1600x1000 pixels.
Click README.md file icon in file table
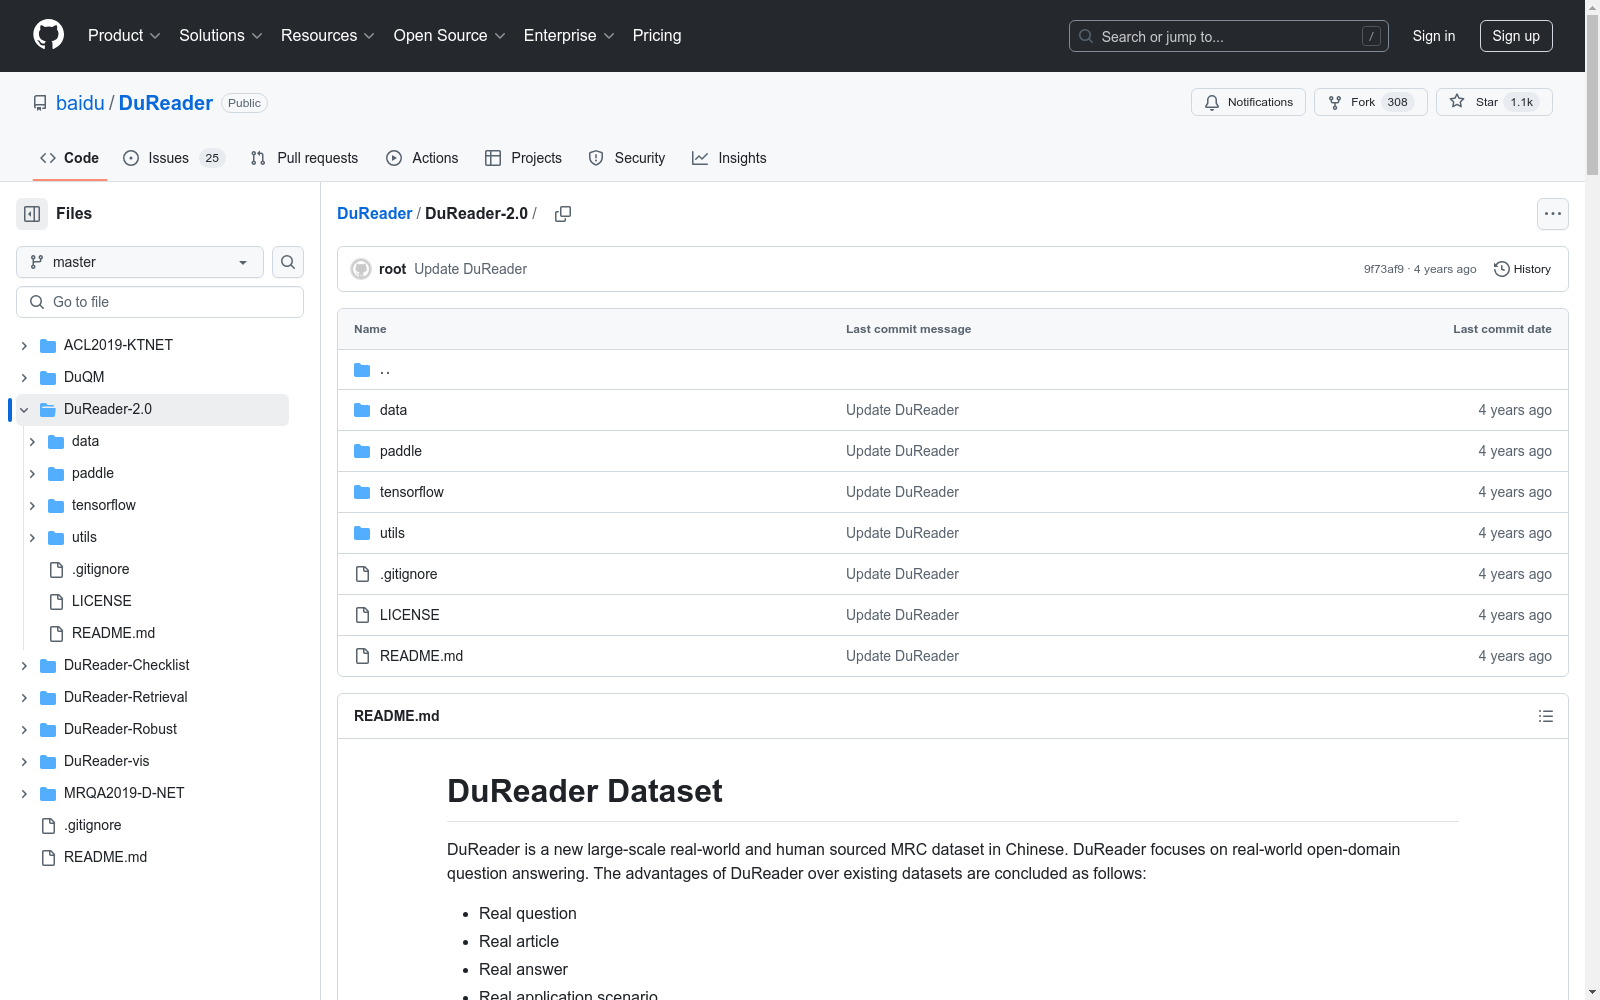[362, 656]
